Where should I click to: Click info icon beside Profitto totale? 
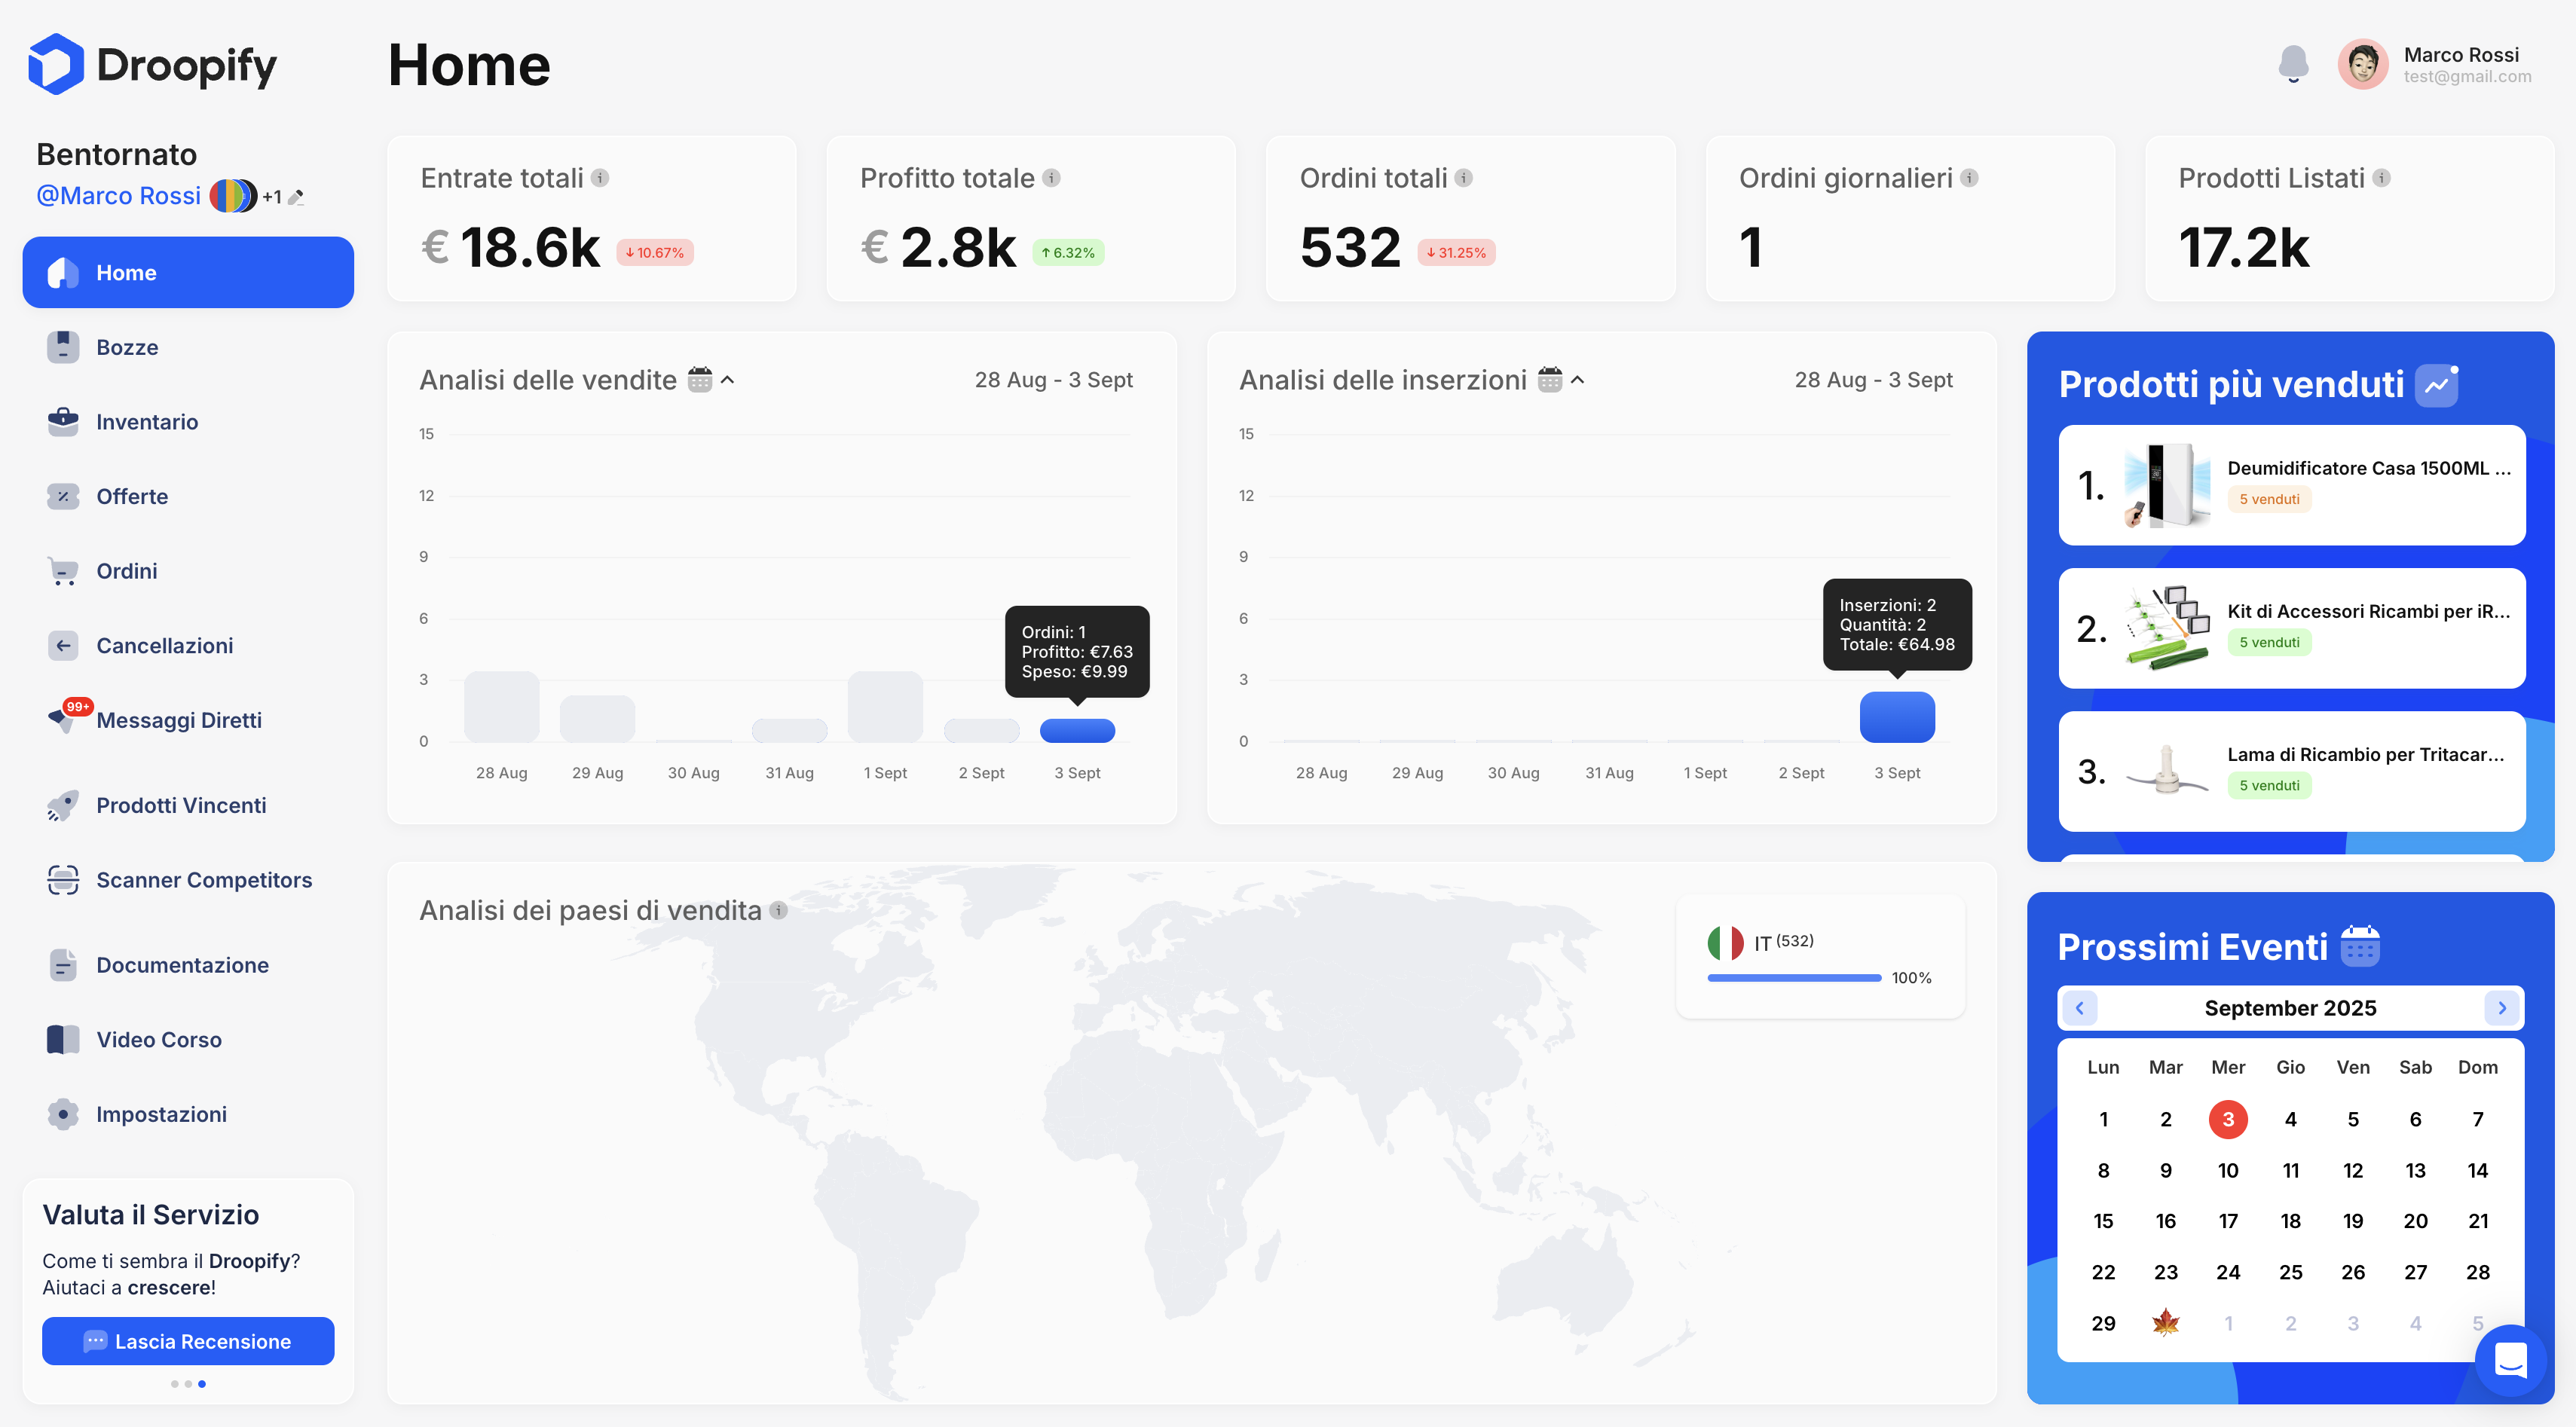[x=1051, y=178]
